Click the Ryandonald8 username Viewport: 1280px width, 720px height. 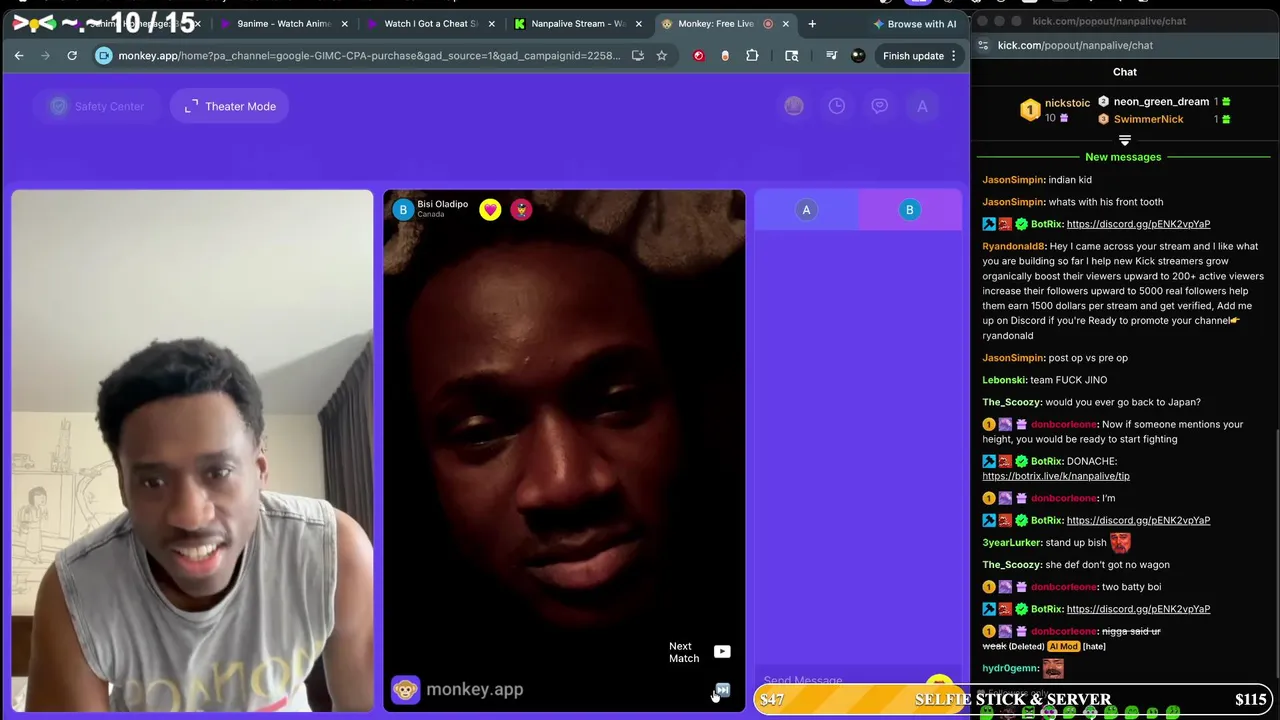click(x=1013, y=246)
